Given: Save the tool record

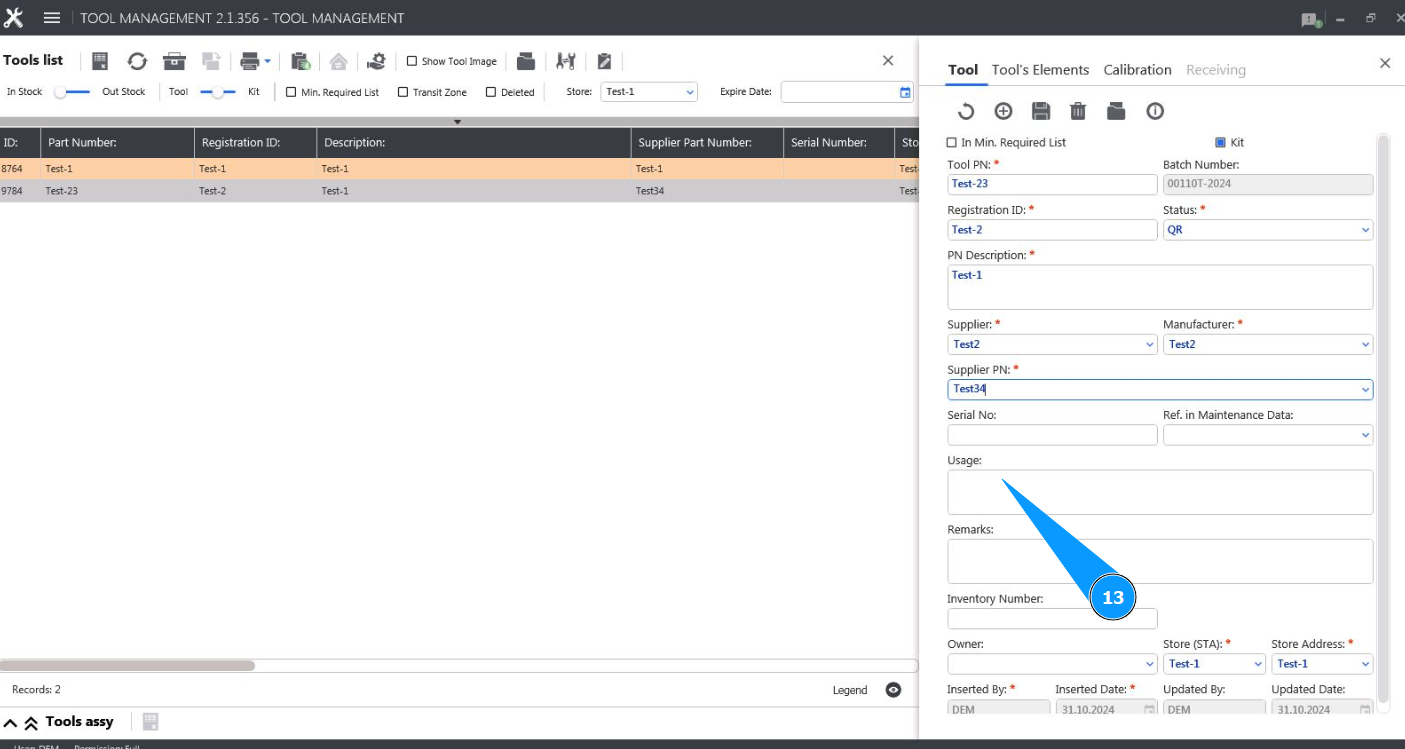Looking at the screenshot, I should click(1041, 111).
